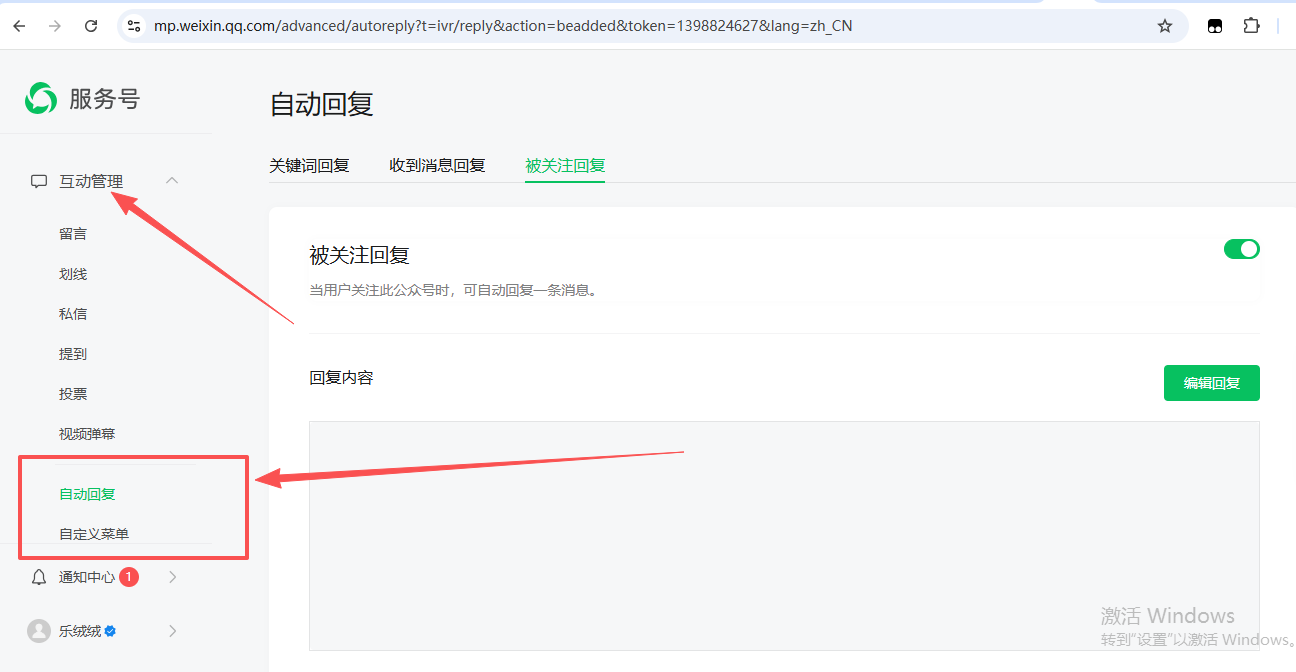The height and width of the screenshot is (672, 1296).
Task: Open 自定义菜单 in the sidebar
Action: tap(94, 534)
